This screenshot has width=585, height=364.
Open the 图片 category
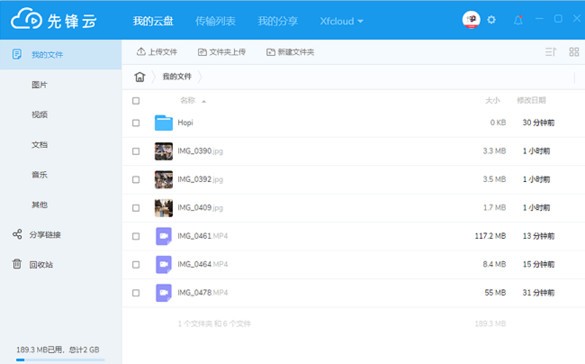click(39, 85)
